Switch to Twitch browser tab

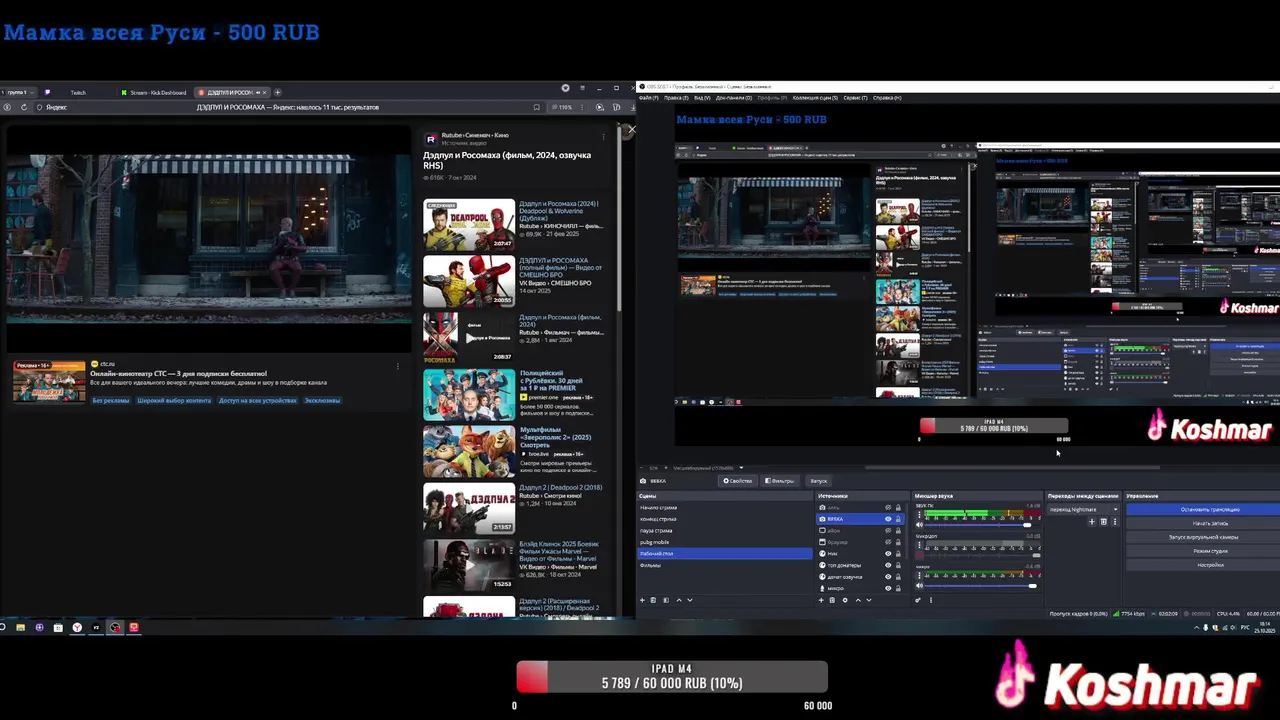[x=77, y=92]
